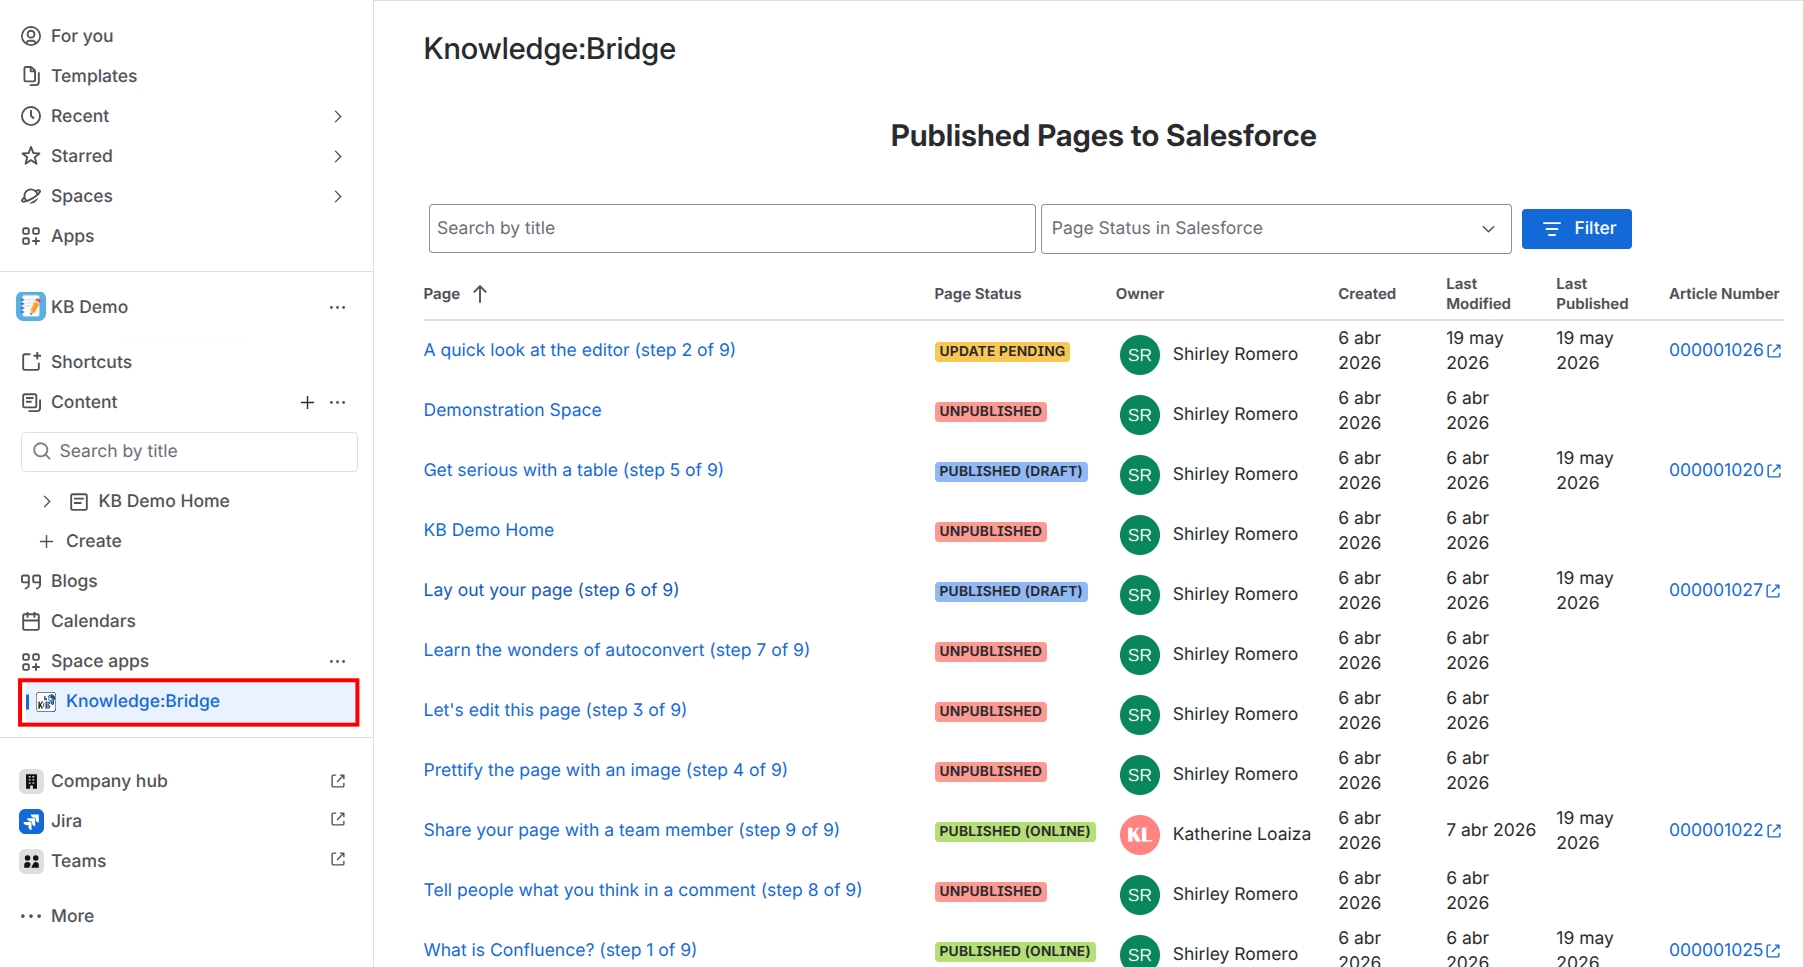The image size is (1803, 967).
Task: Open Learn the wonders of autoconvert page
Action: click(616, 650)
